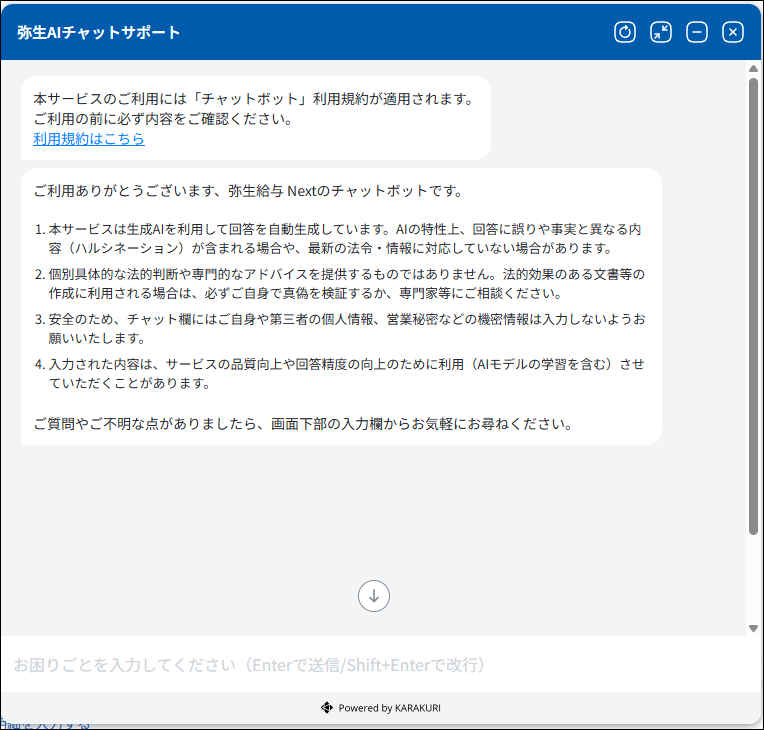
Task: Minimize the chat support window
Action: (x=697, y=33)
